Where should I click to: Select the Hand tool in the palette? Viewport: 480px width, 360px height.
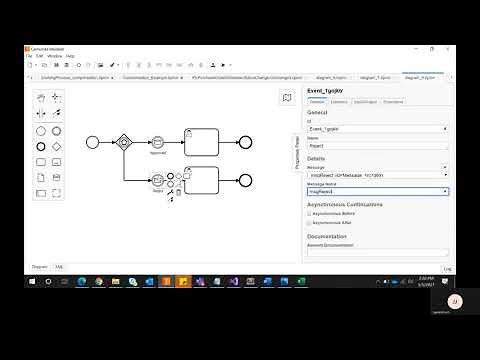(x=41, y=98)
